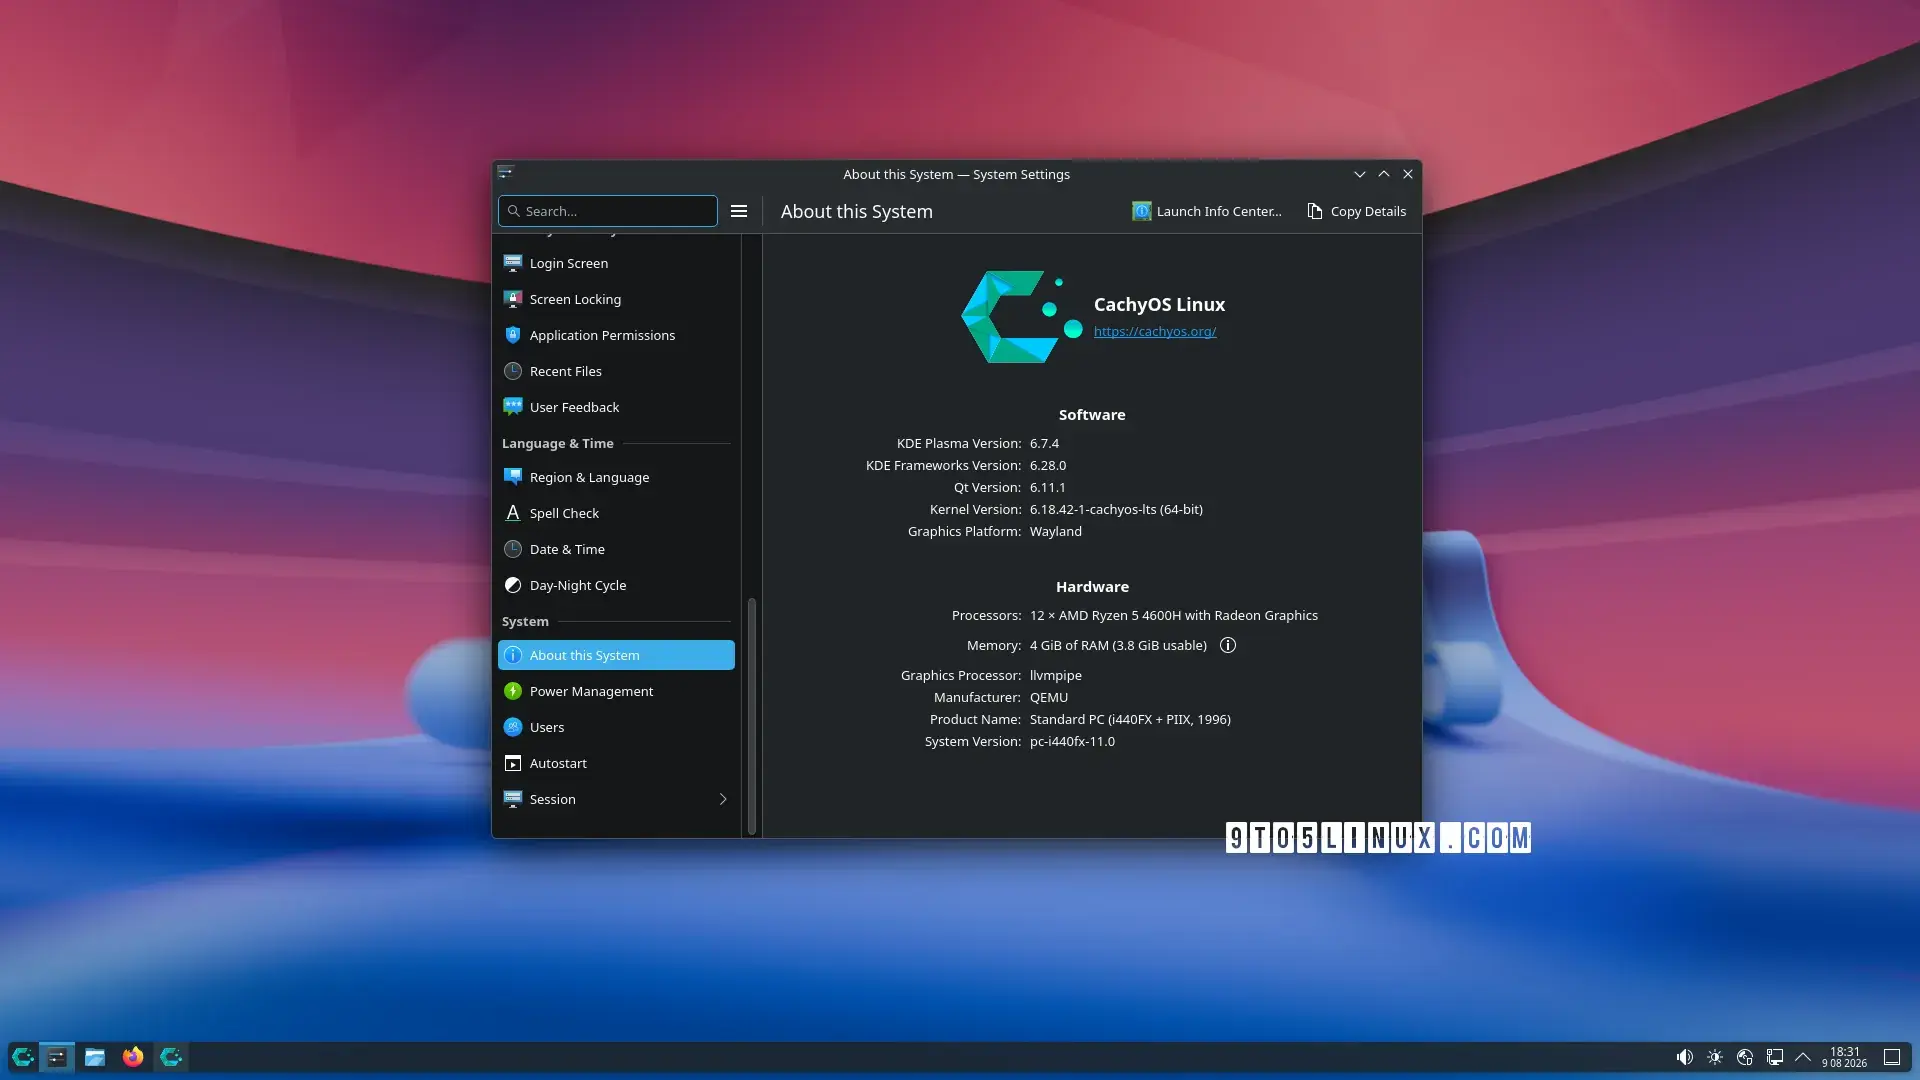Open Recent Files settings
Image resolution: width=1920 pixels, height=1080 pixels.
pyautogui.click(x=616, y=371)
